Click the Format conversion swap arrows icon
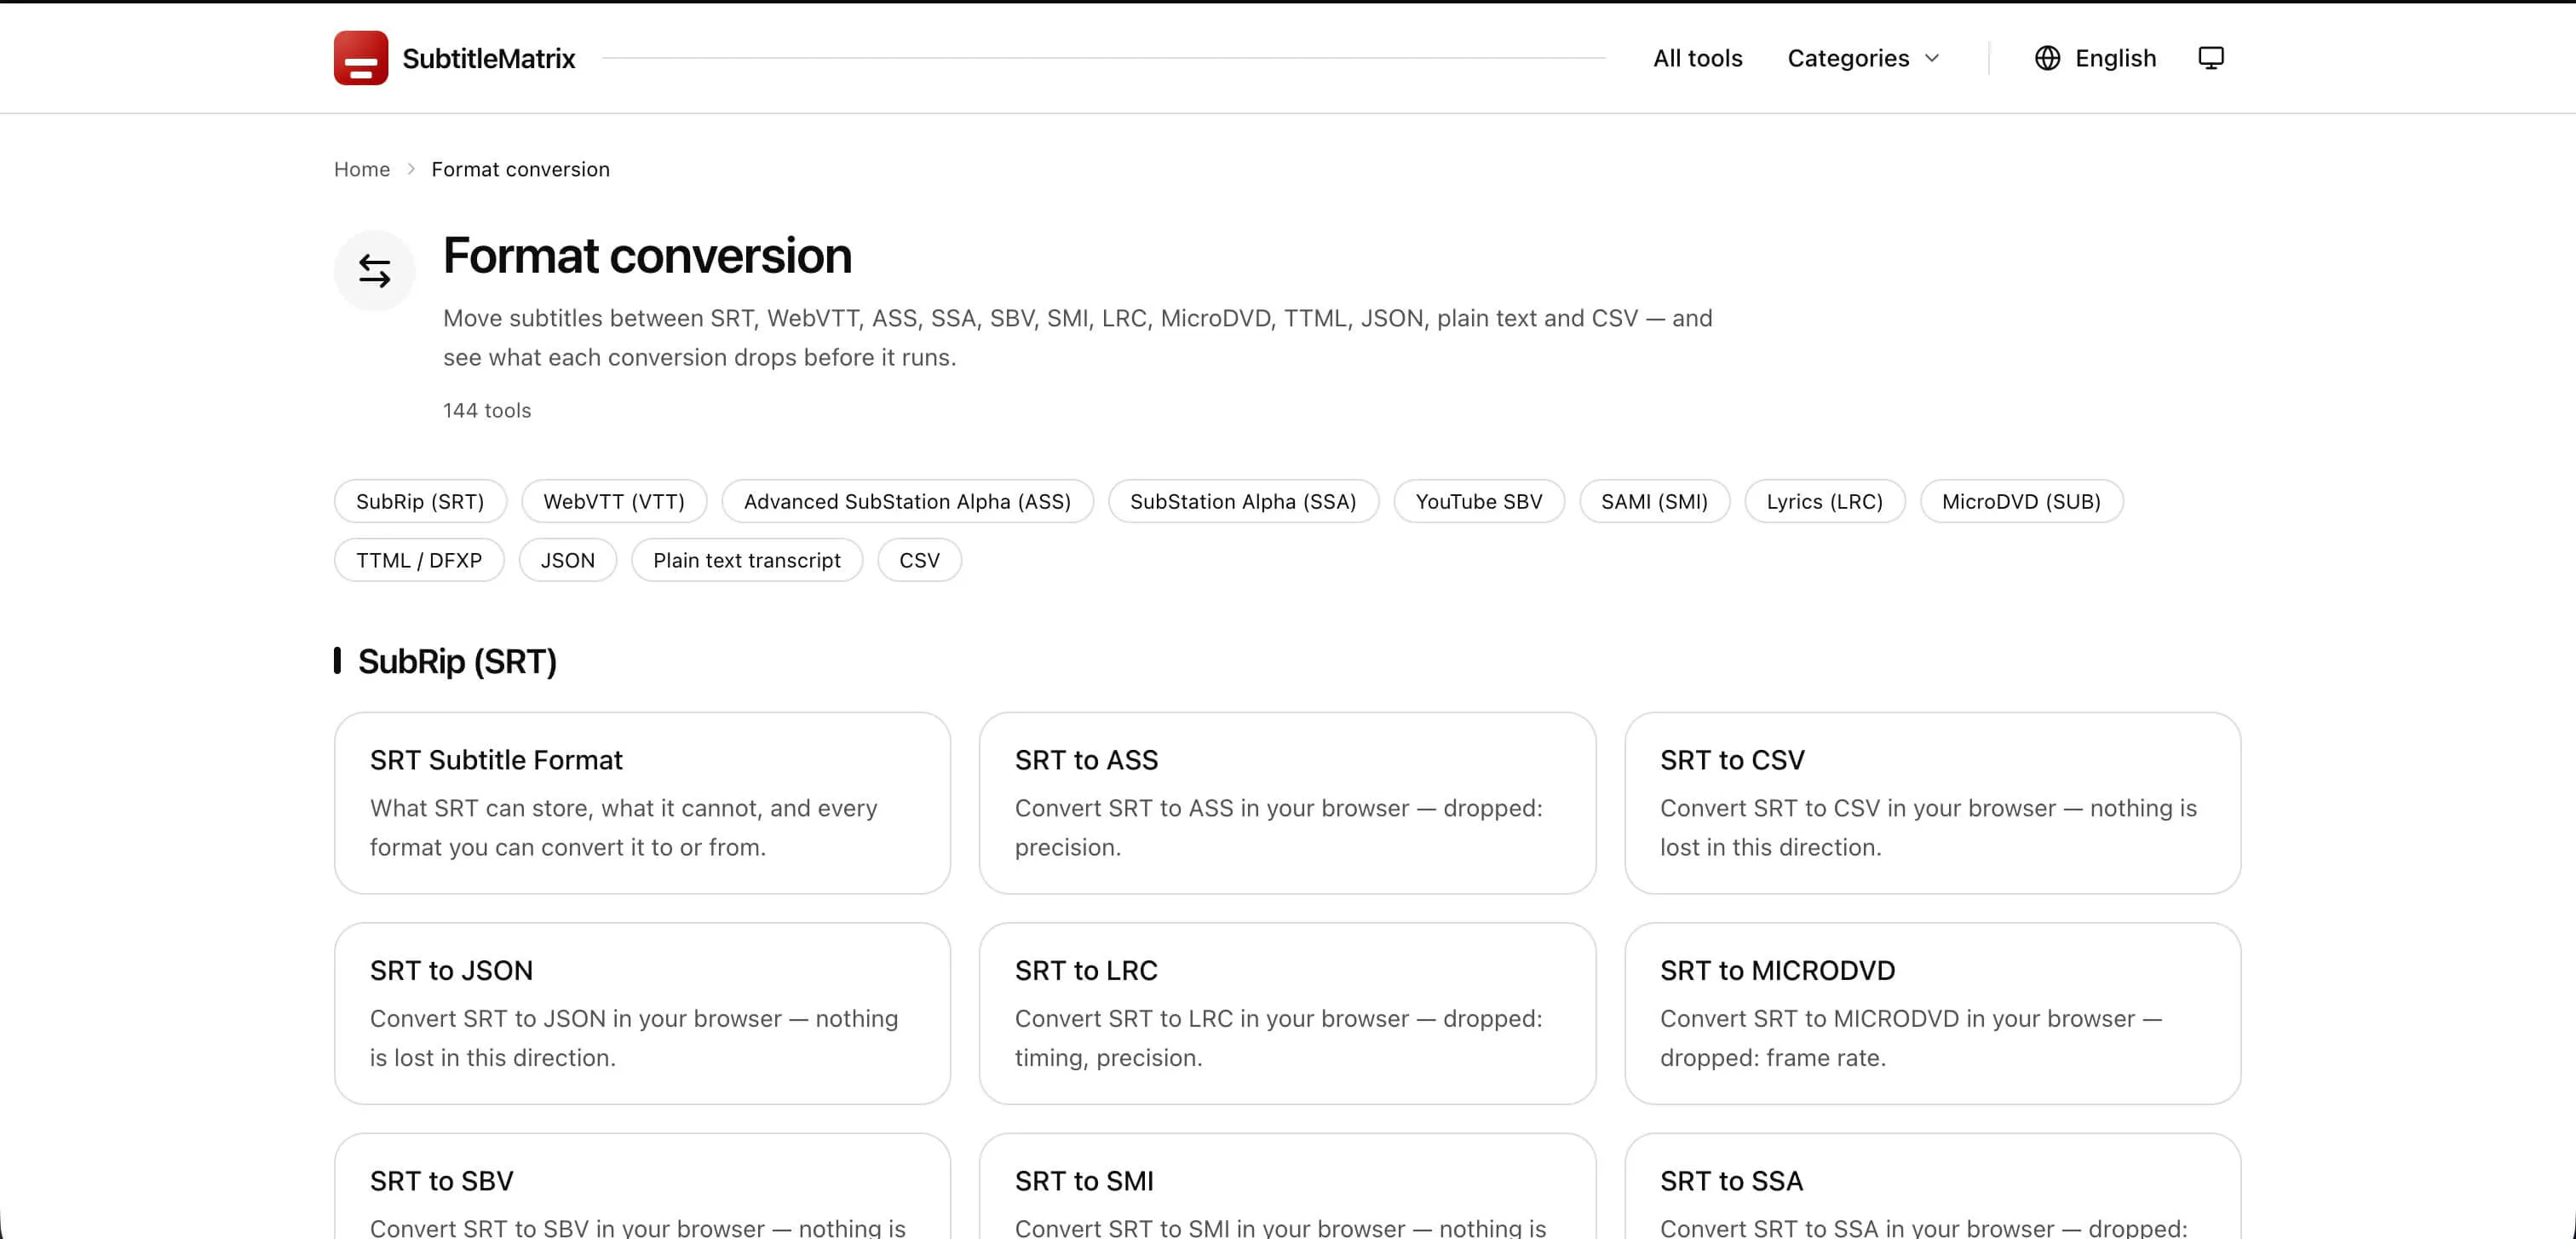2576x1239 pixels. pos(374,271)
